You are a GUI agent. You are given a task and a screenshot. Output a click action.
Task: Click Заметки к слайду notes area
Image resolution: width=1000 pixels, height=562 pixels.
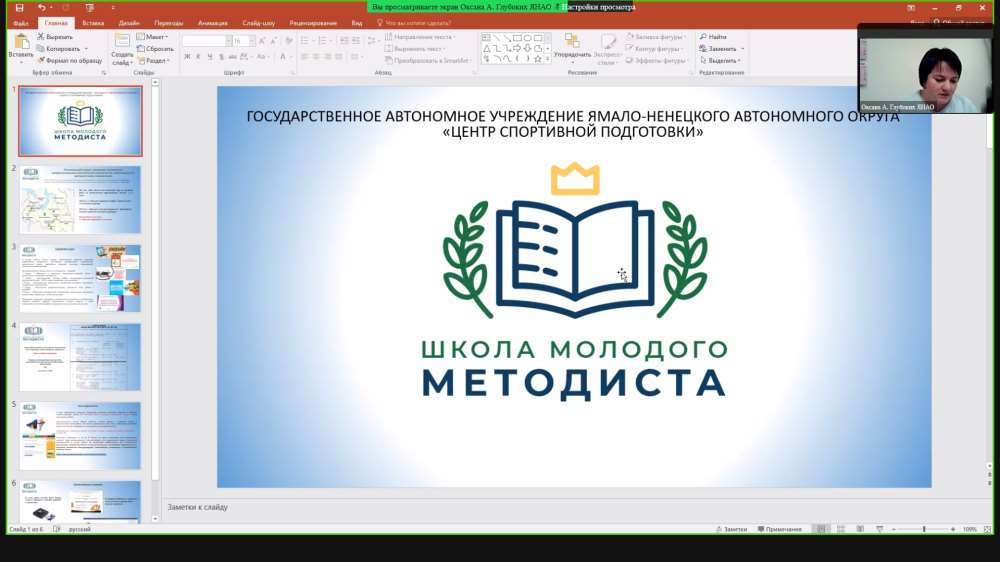574,507
